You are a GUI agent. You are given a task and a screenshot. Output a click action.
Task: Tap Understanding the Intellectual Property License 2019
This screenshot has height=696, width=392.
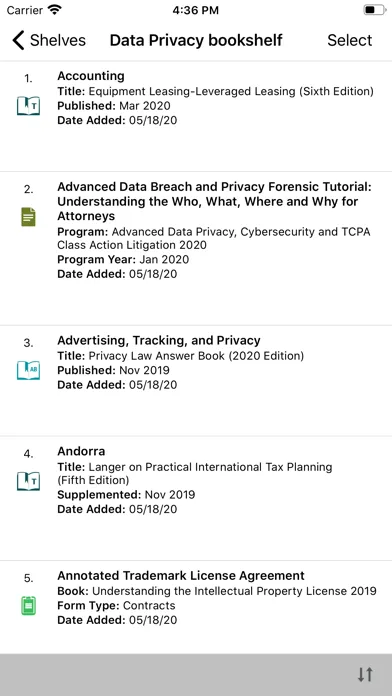[x=234, y=591]
